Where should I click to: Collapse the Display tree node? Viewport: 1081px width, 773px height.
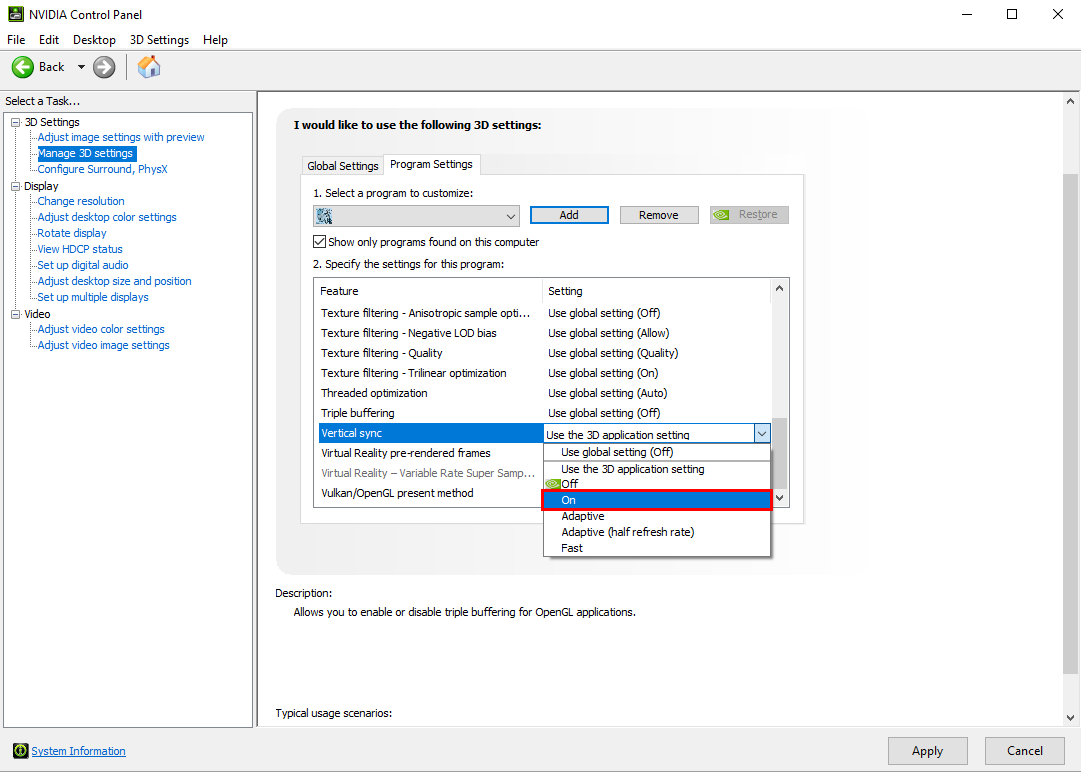pos(15,186)
